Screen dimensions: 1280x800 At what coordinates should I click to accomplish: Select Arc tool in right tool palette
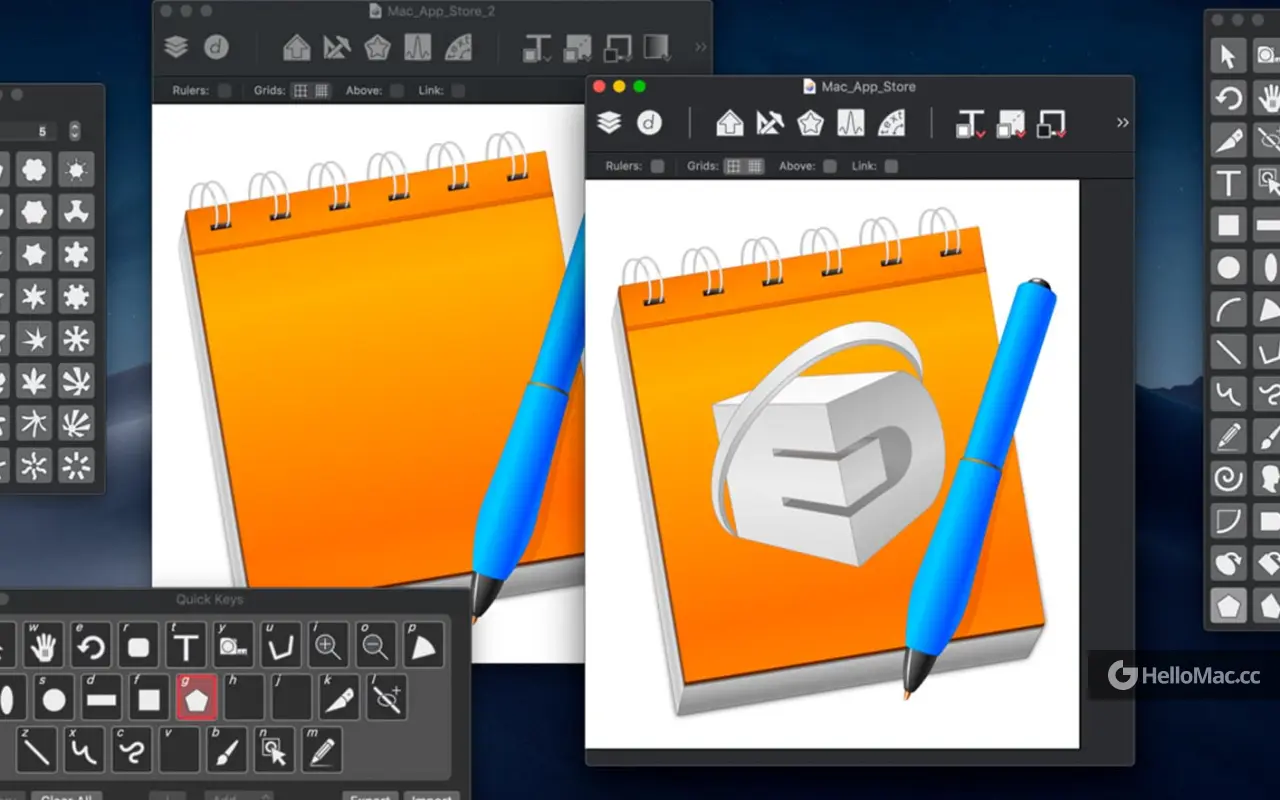(1229, 309)
